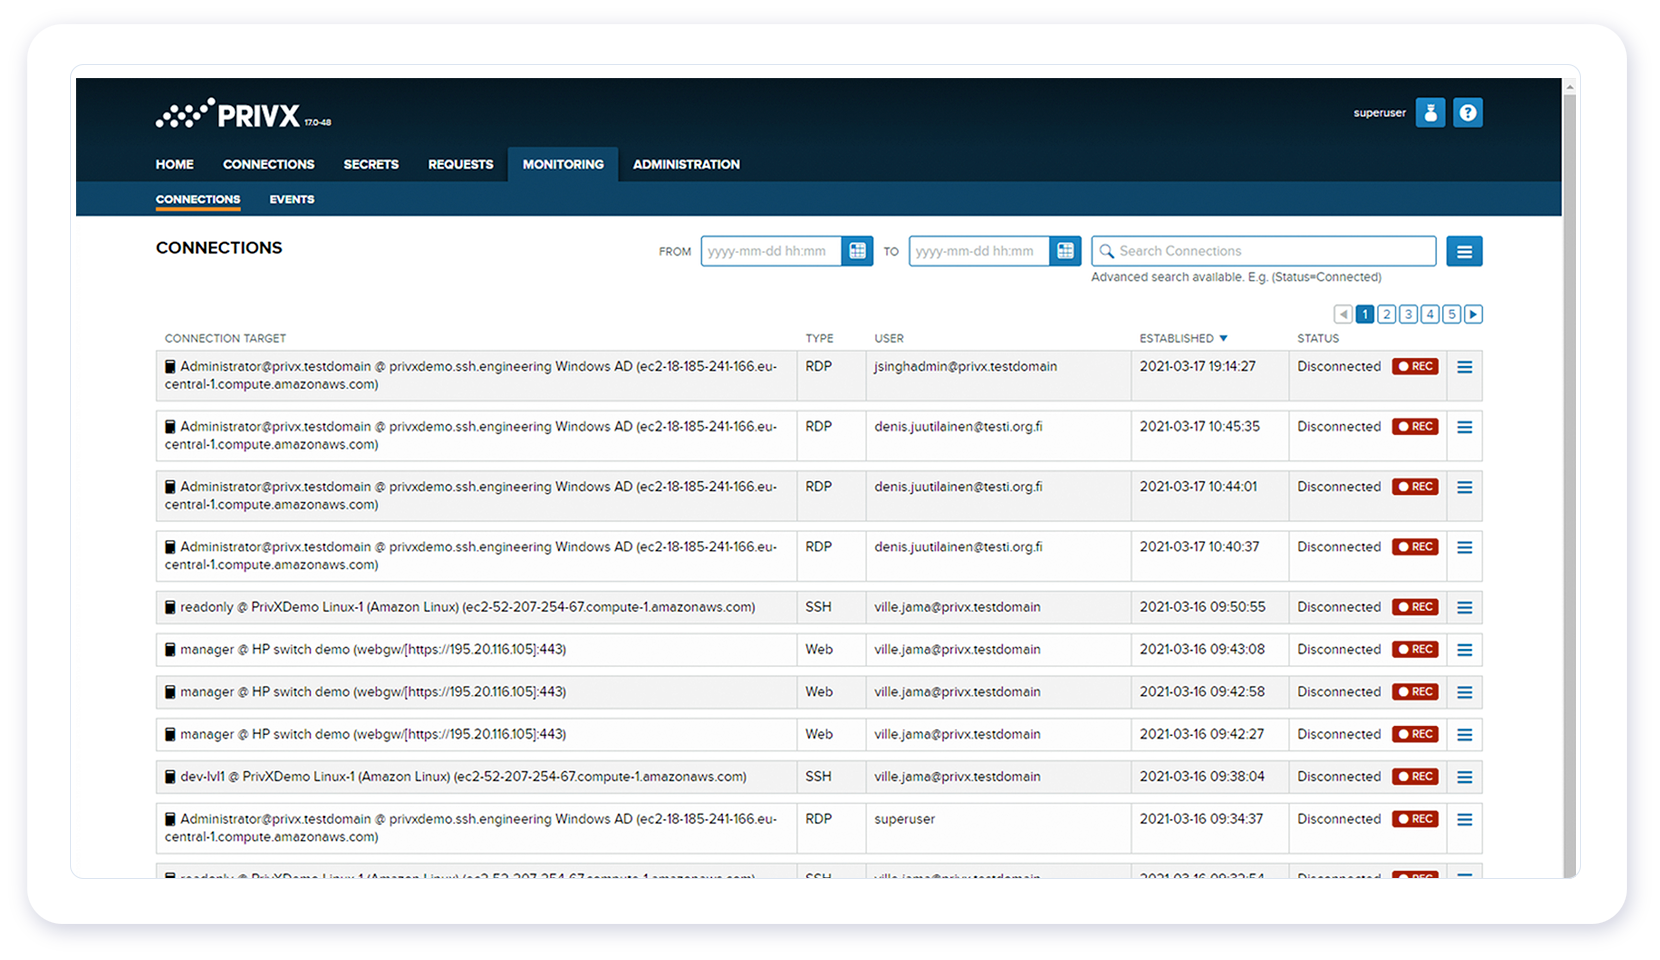Go to the previous results page
Image resolution: width=1660 pixels, height=960 pixels.
(x=1343, y=314)
